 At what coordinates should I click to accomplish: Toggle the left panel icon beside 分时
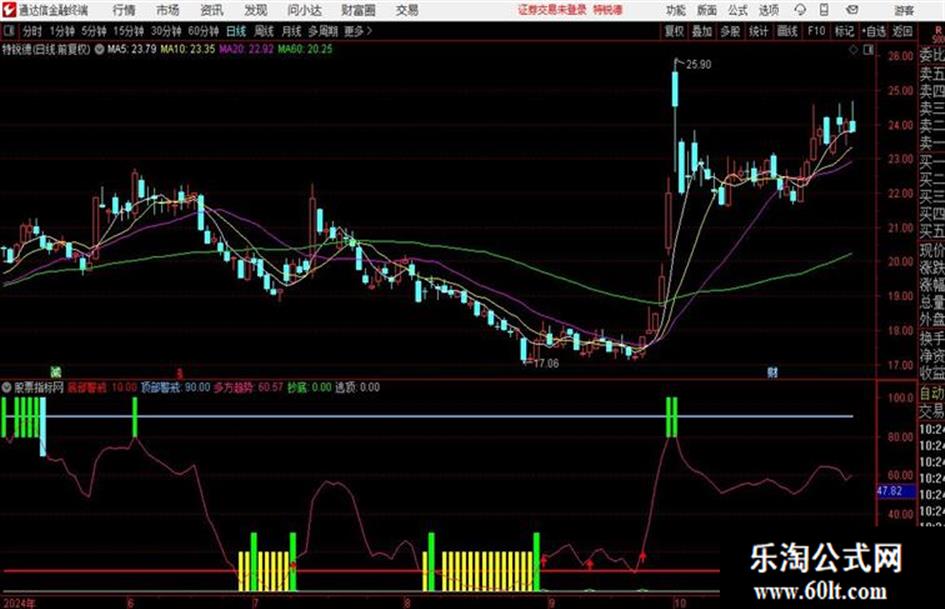click(x=8, y=31)
